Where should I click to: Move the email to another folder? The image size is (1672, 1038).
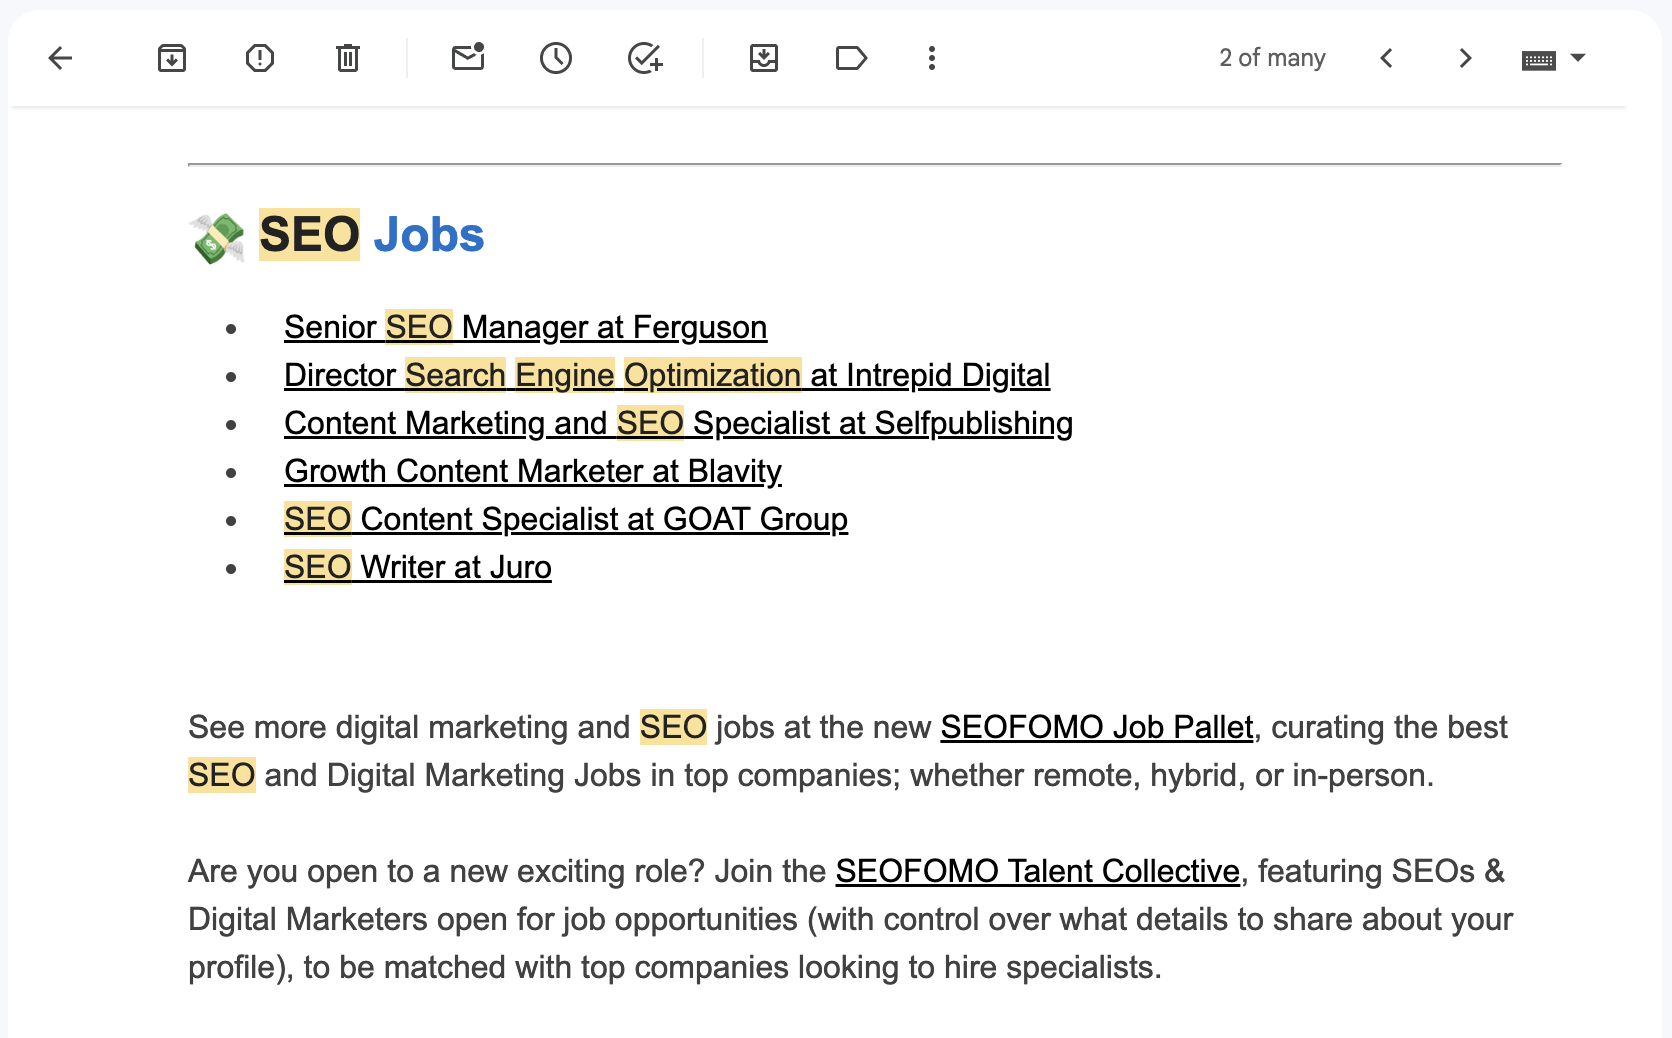pyautogui.click(x=764, y=58)
